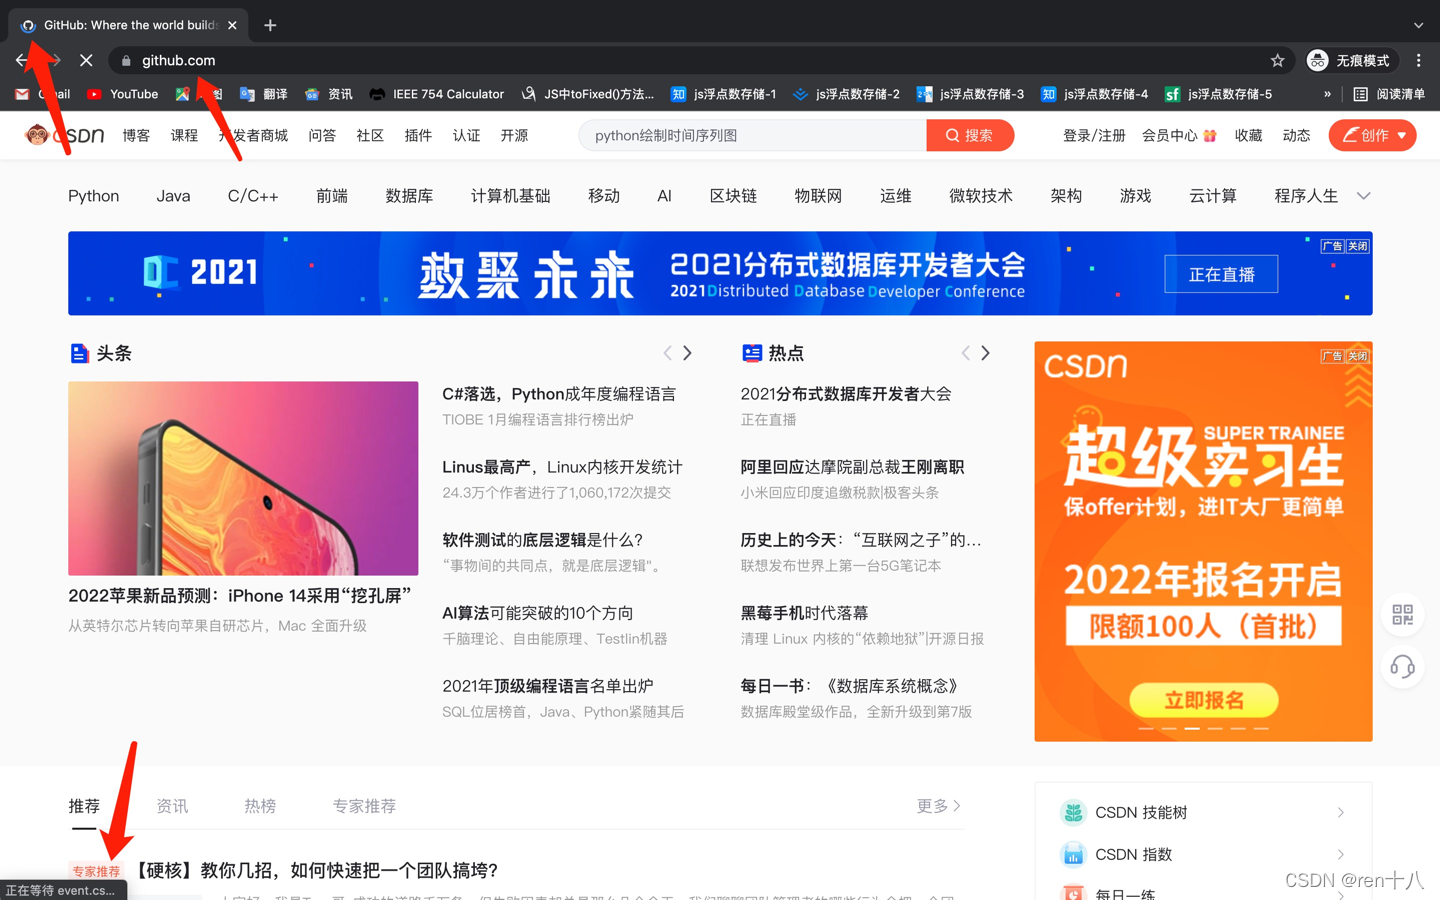The width and height of the screenshot is (1440, 900).
Task: Go to next 热点 page
Action: pos(985,353)
